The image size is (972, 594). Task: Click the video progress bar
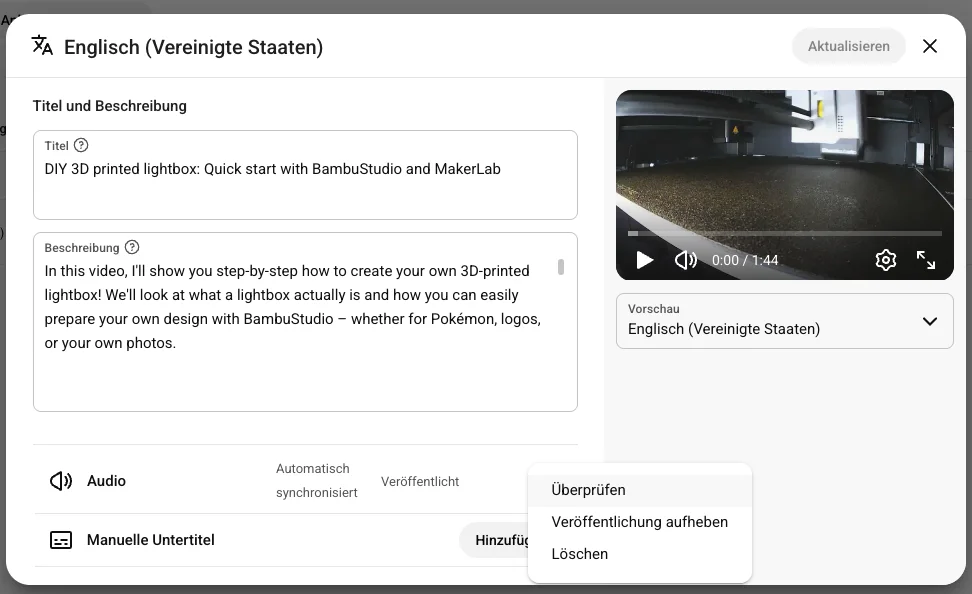pyautogui.click(x=785, y=234)
